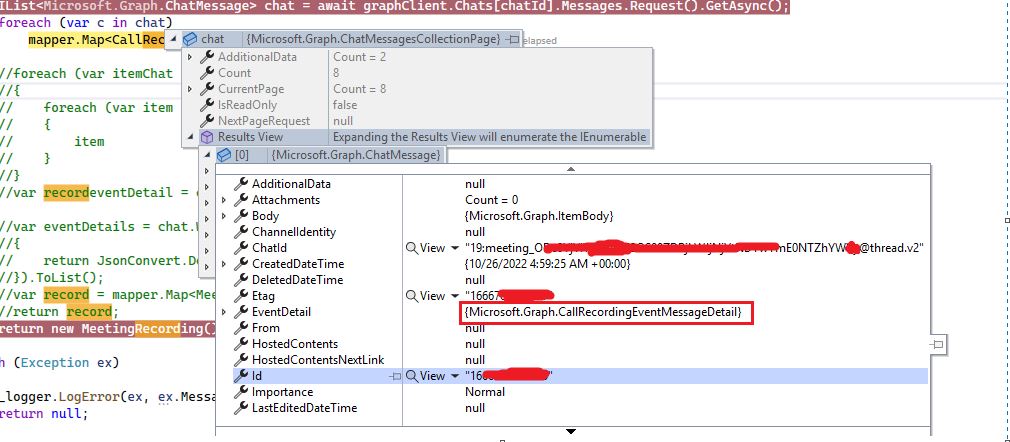Viewport: 1010px width, 442px height.
Task: Select the Importance value Normal
Action: click(x=485, y=392)
